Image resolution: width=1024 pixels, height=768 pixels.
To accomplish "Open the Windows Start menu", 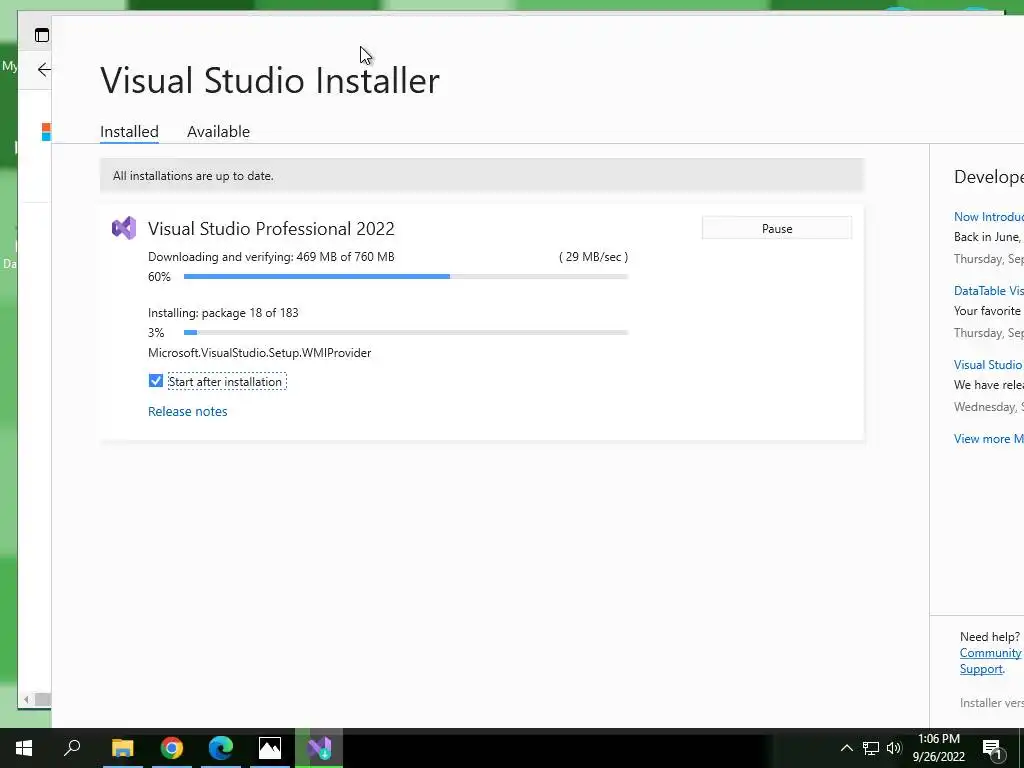I will pos(24,748).
